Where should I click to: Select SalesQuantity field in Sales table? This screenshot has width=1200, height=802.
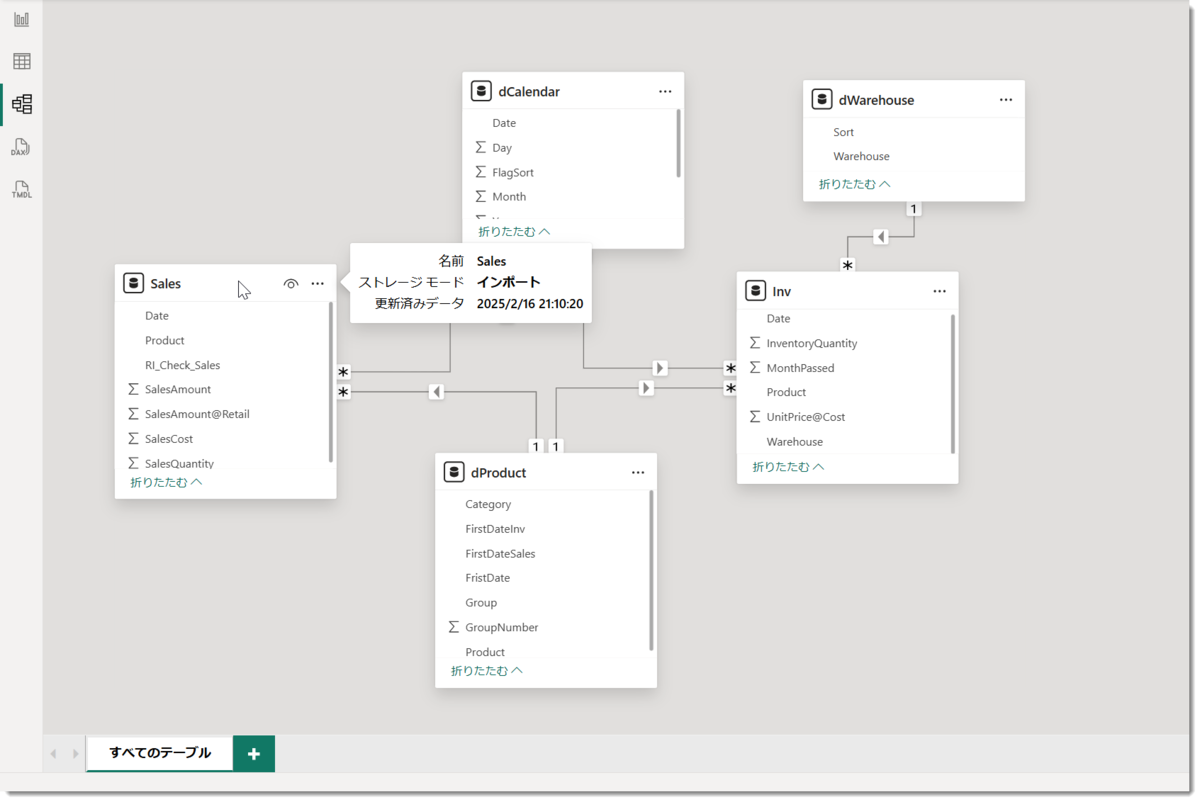coord(179,463)
